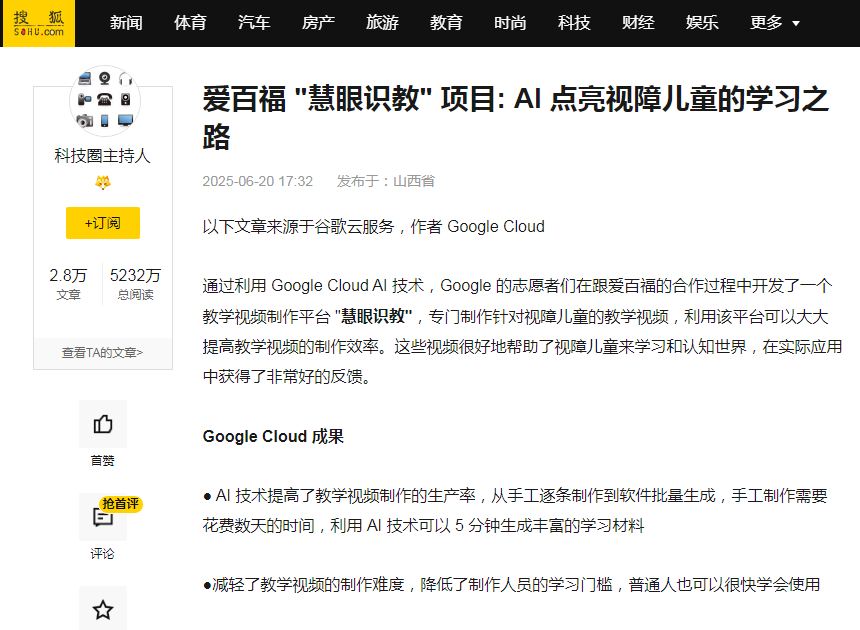Click the 2.8万 文章 count
Viewport: 860px width, 630px height.
(x=69, y=283)
